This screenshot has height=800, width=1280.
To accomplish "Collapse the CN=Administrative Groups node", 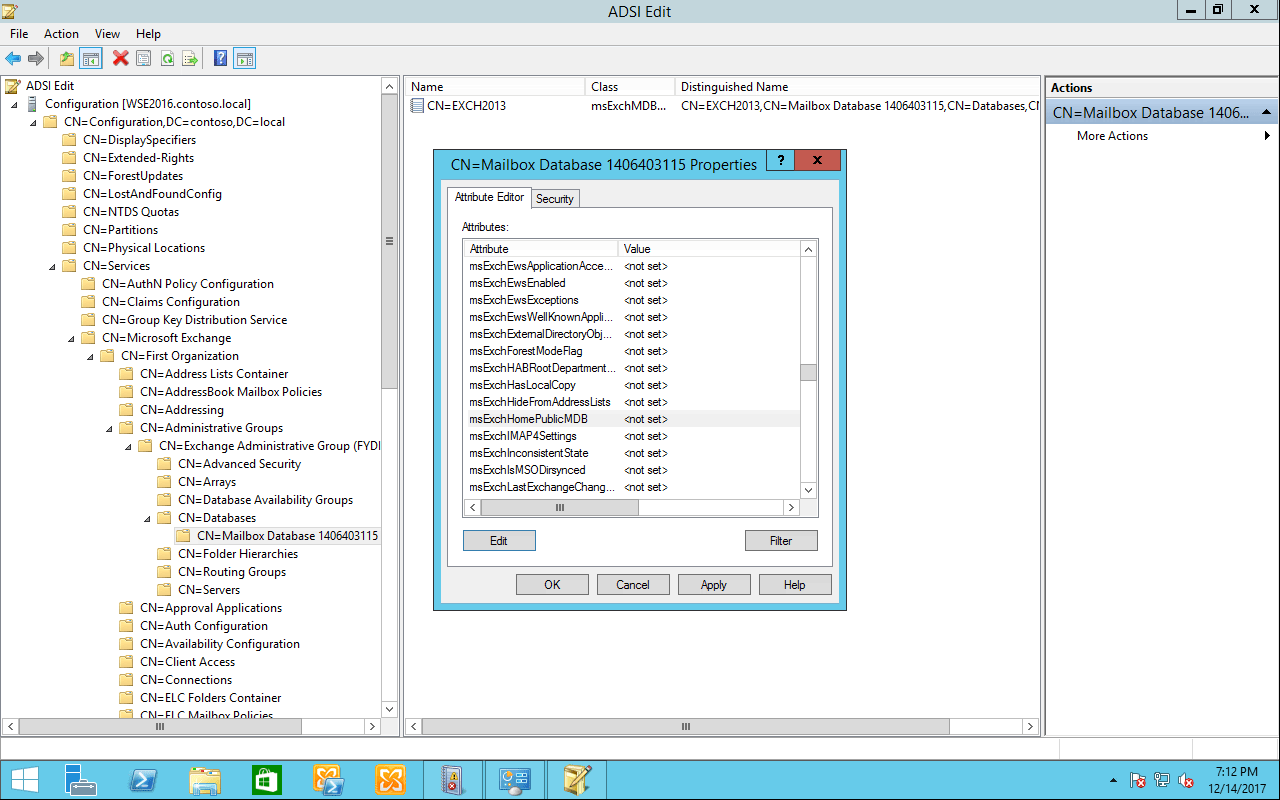I will 109,428.
